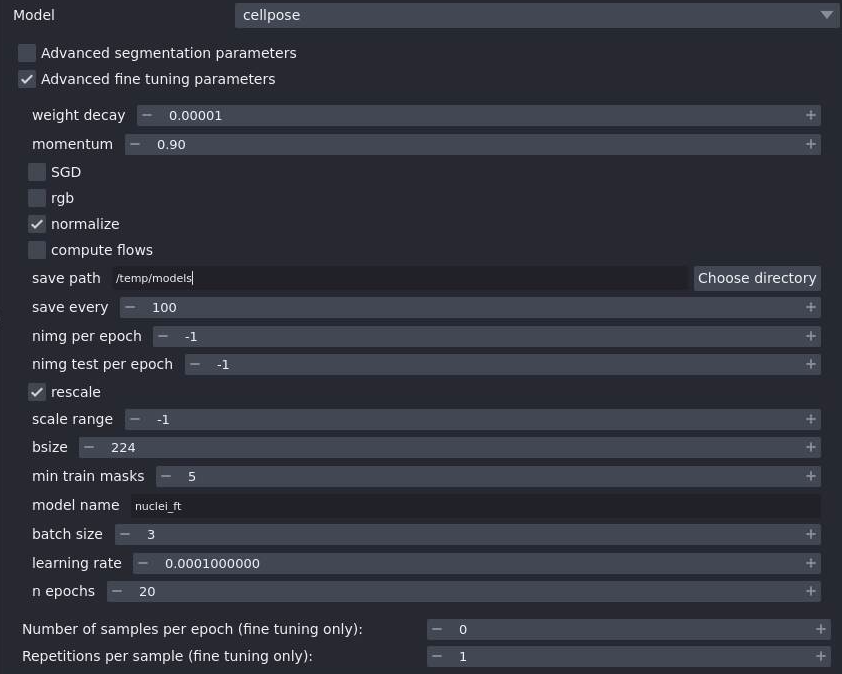Click into the save path text field
This screenshot has width=842, height=674.
tap(400, 278)
